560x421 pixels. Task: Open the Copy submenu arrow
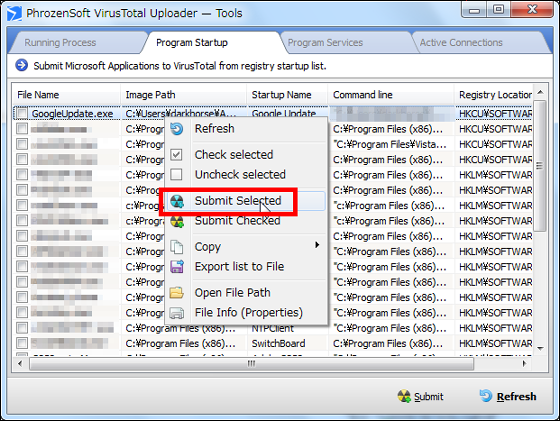[x=316, y=245]
